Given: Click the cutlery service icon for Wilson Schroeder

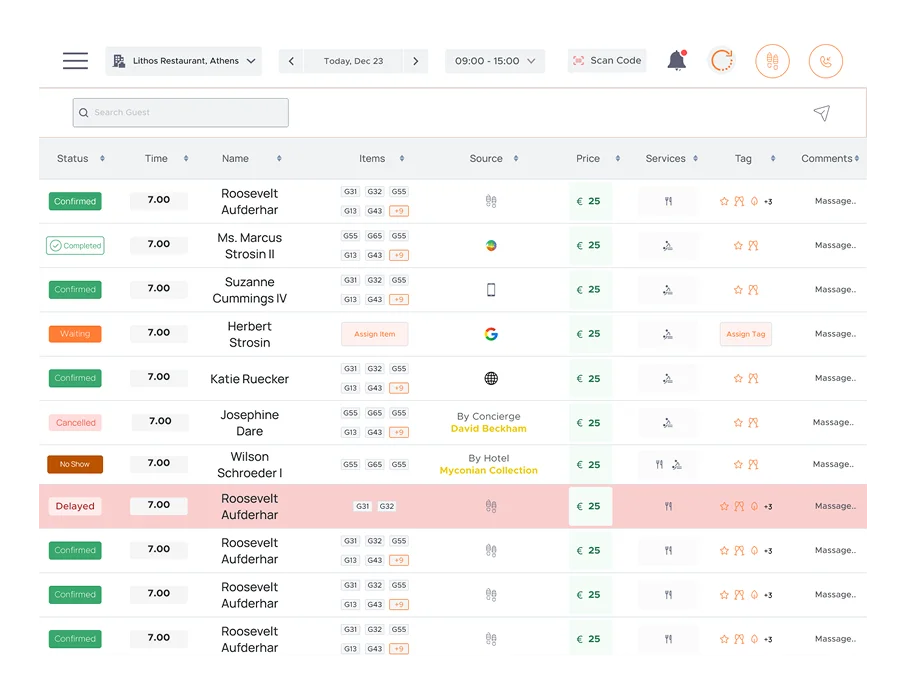Looking at the screenshot, I should (x=659, y=464).
